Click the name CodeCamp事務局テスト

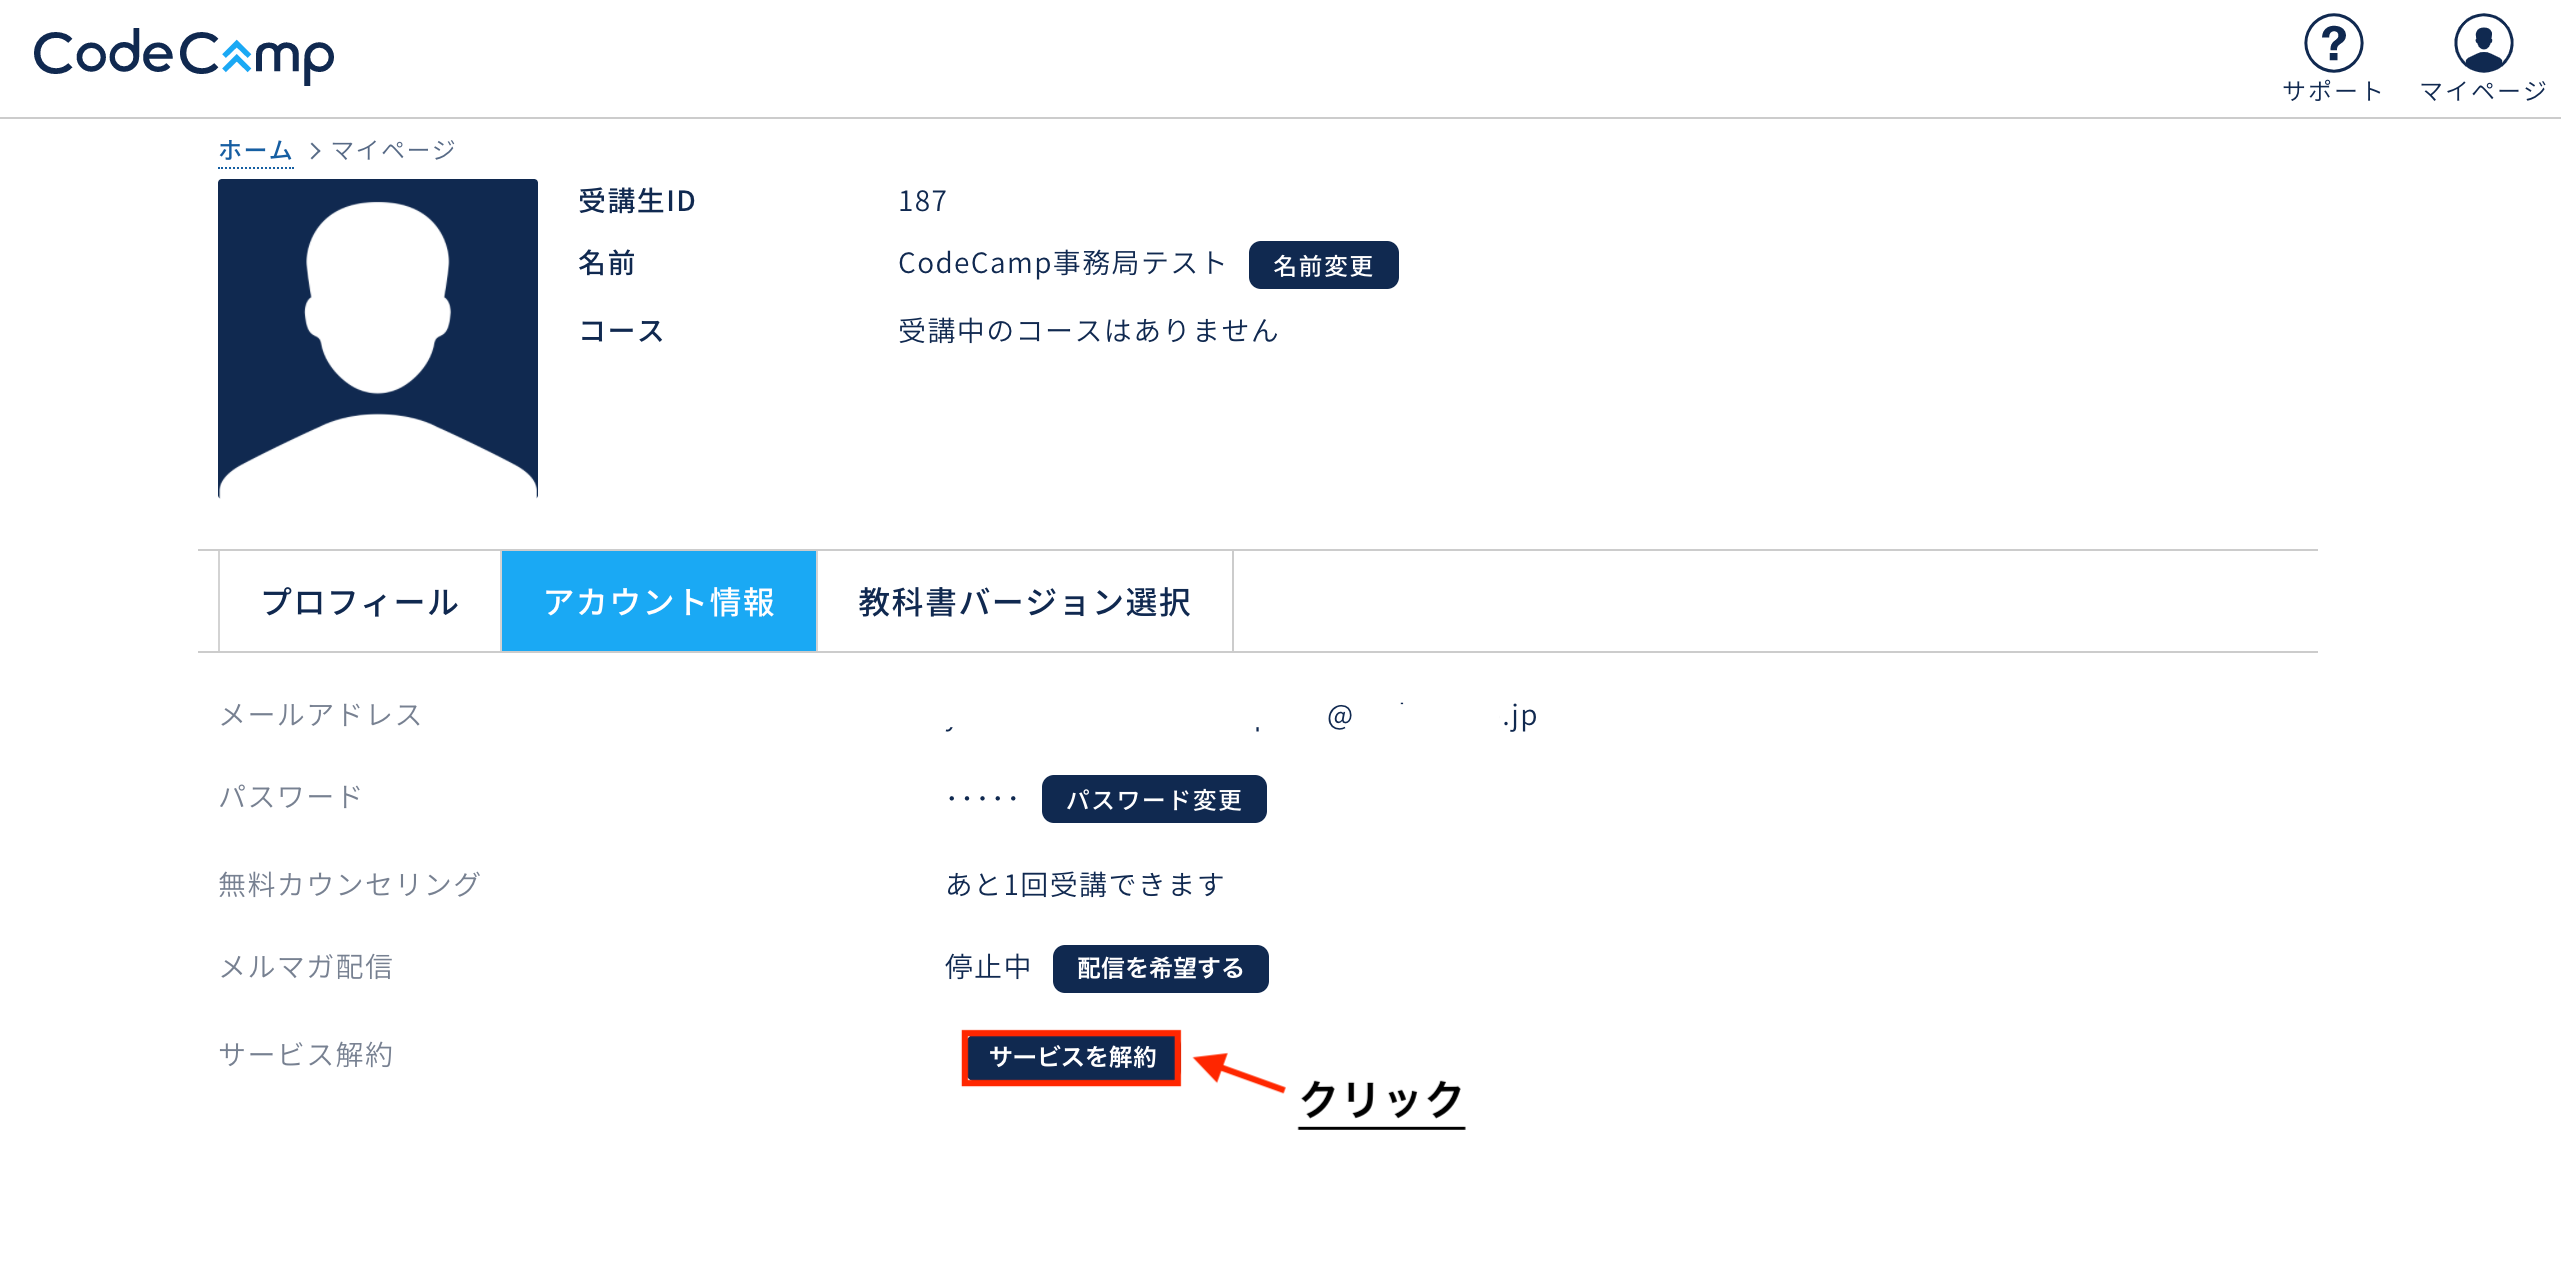[x=1062, y=263]
